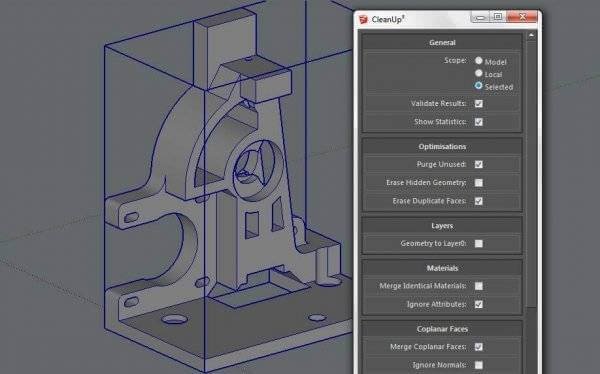Screen dimensions: 600x374
Task: Uncheck Merge Coplanar Faces checkbox
Action: point(479,347)
